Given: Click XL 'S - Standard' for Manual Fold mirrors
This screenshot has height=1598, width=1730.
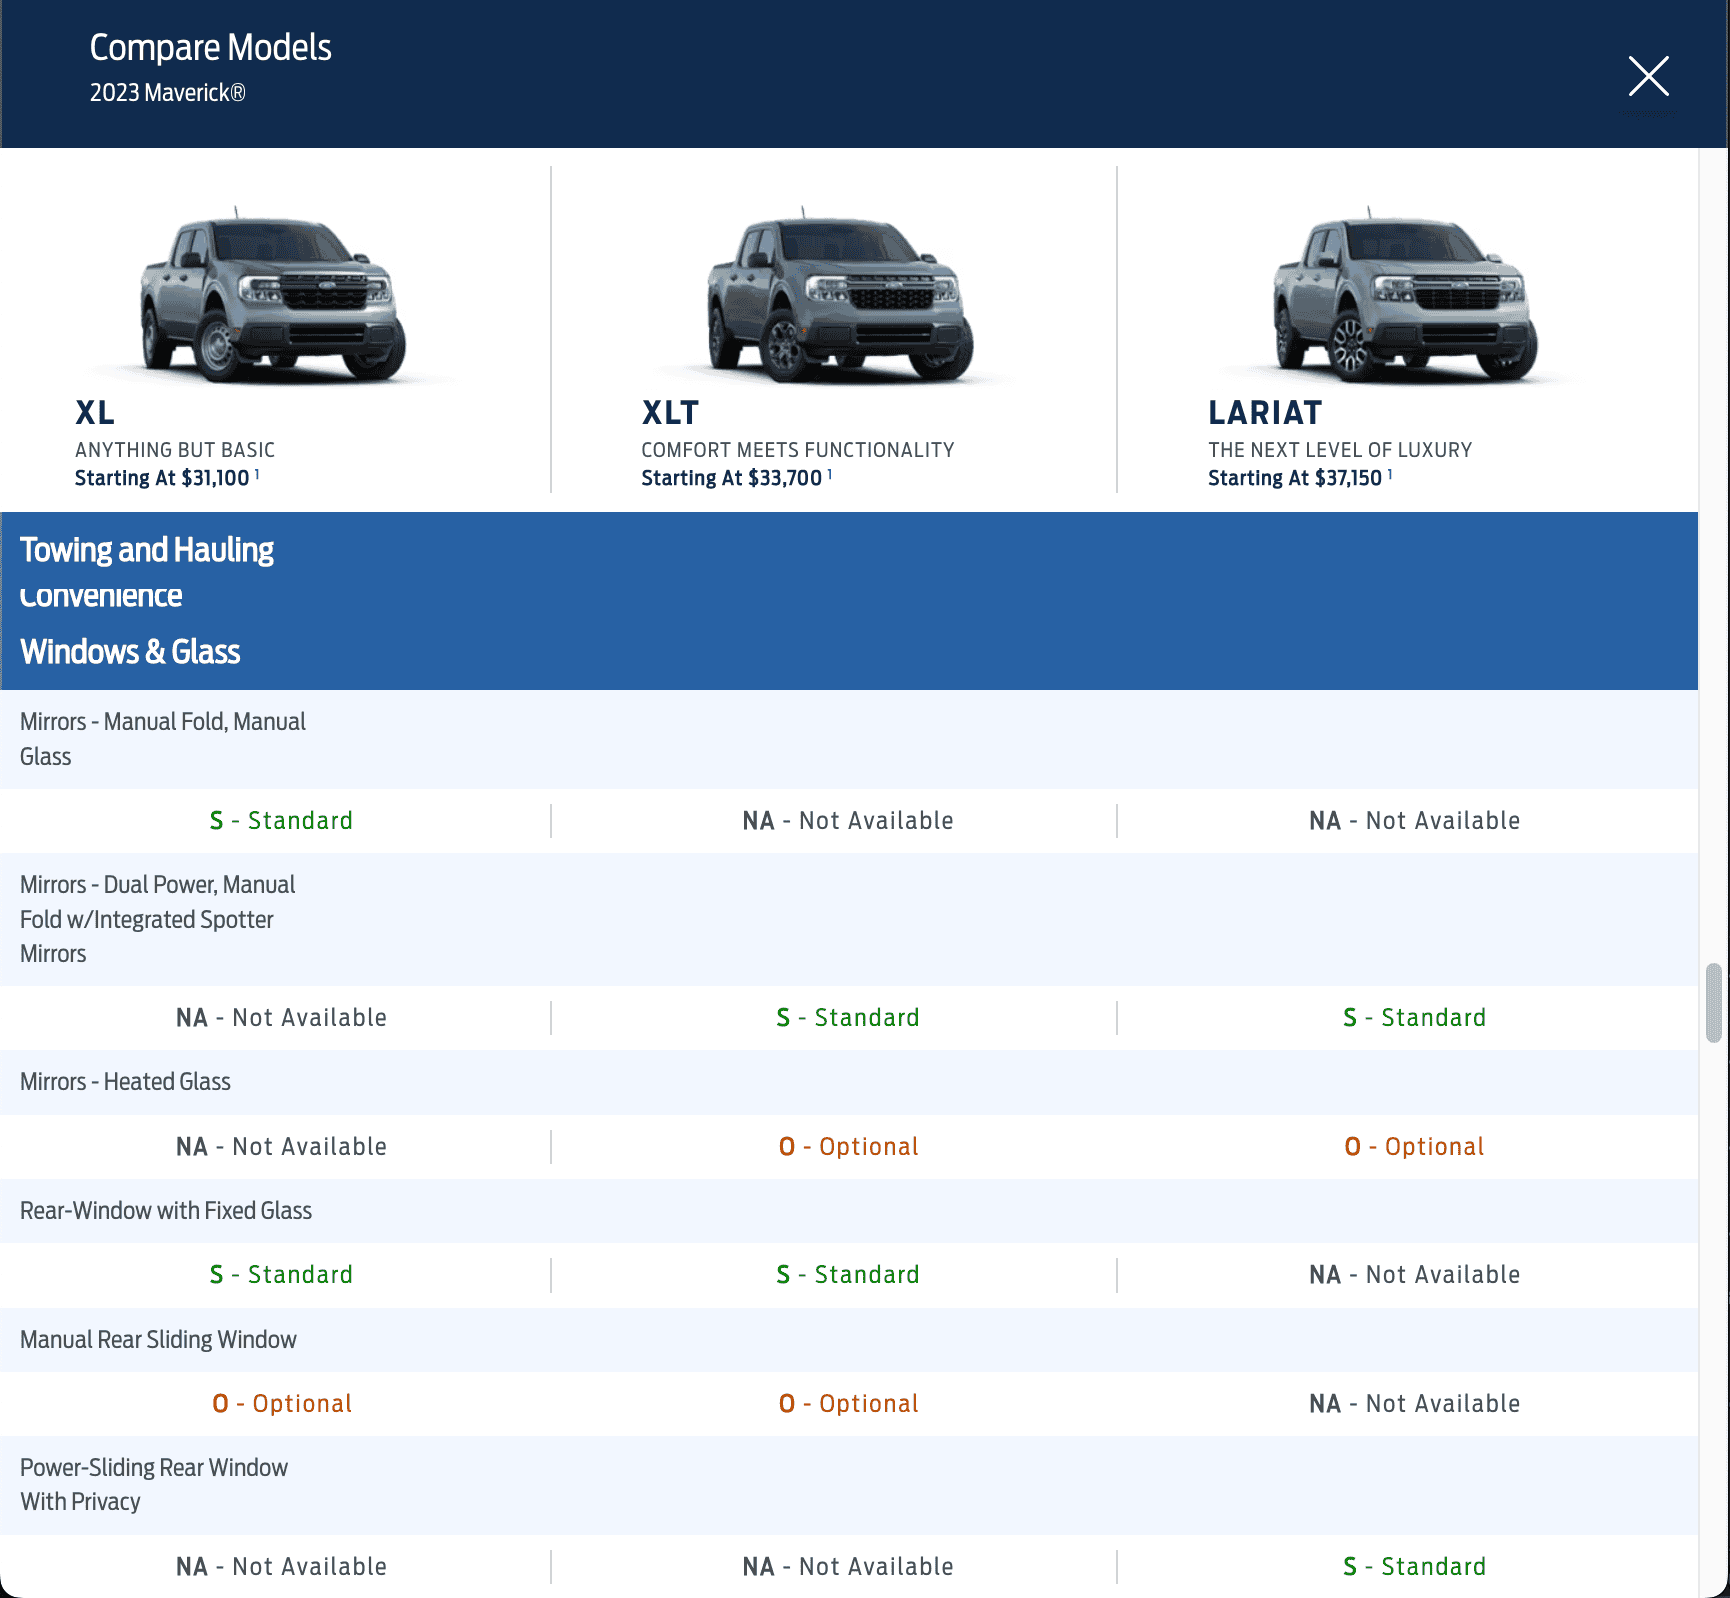Looking at the screenshot, I should pyautogui.click(x=281, y=821).
